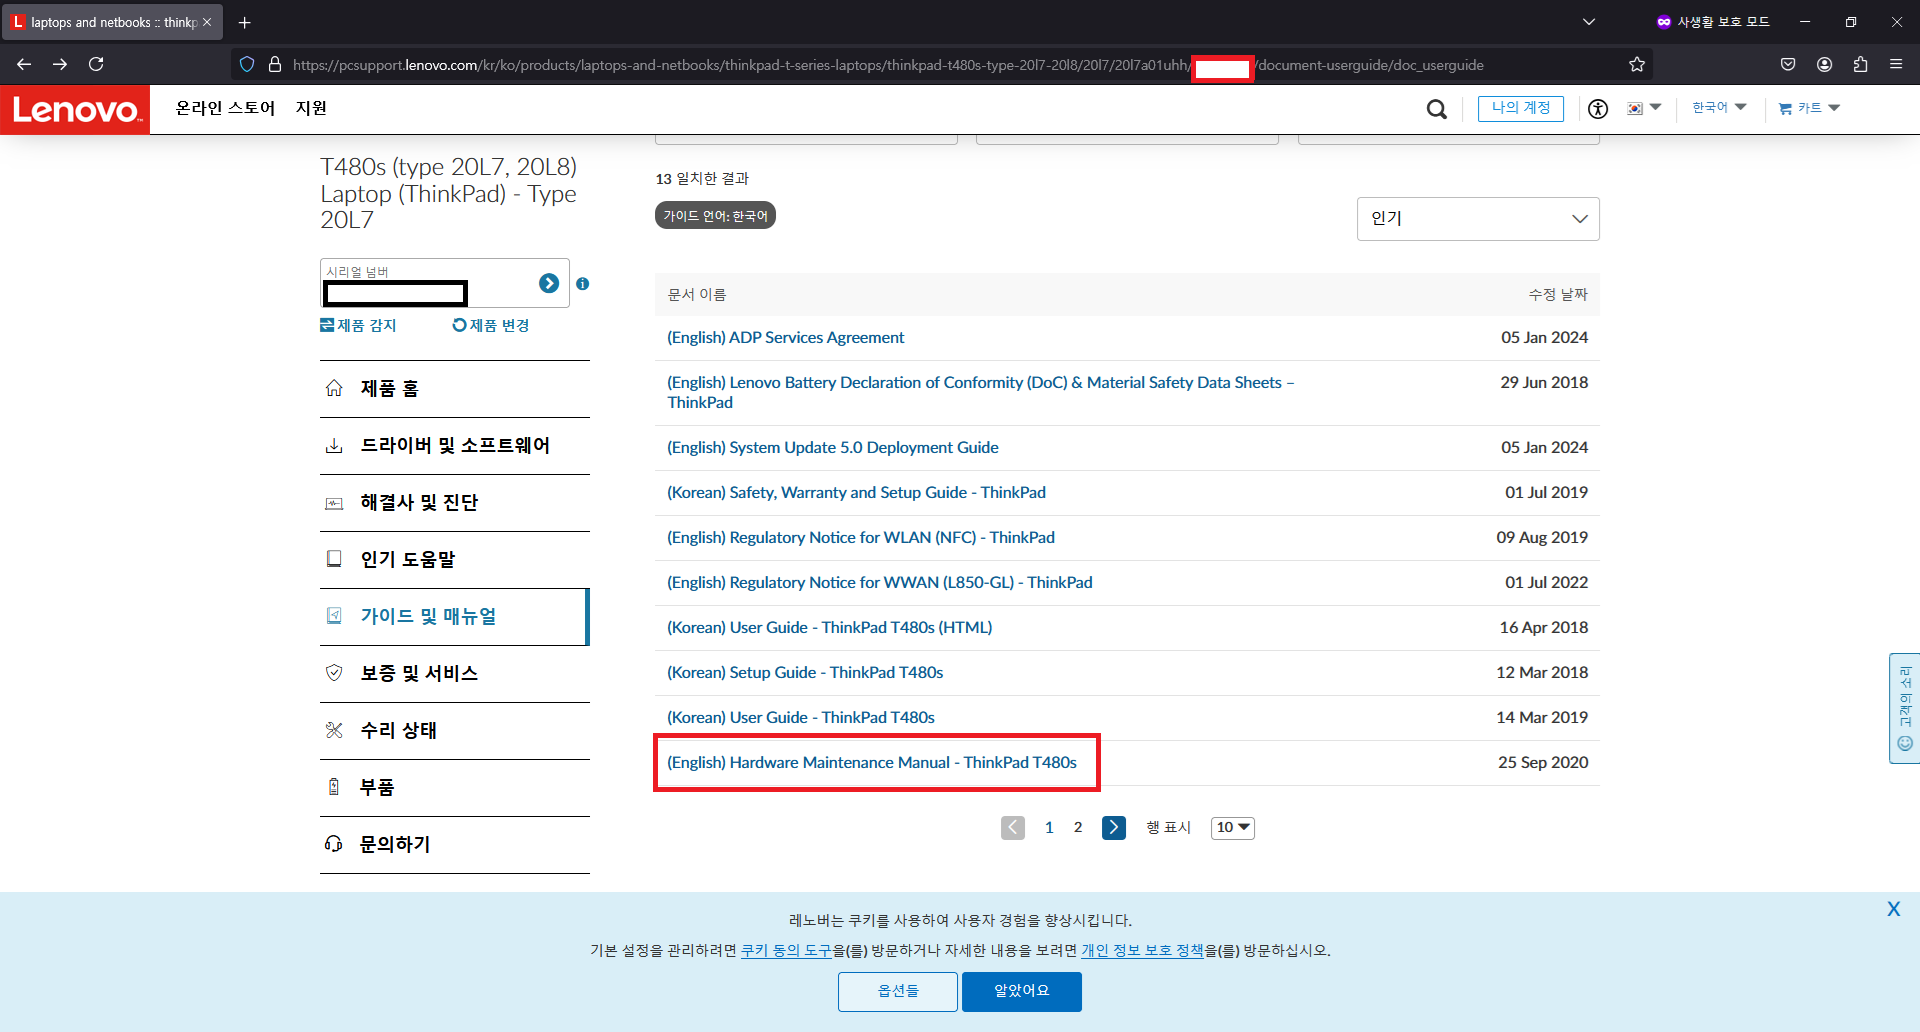Open 문의하기 contact sidebar item
Screen dimensions: 1920x1032
coord(455,845)
